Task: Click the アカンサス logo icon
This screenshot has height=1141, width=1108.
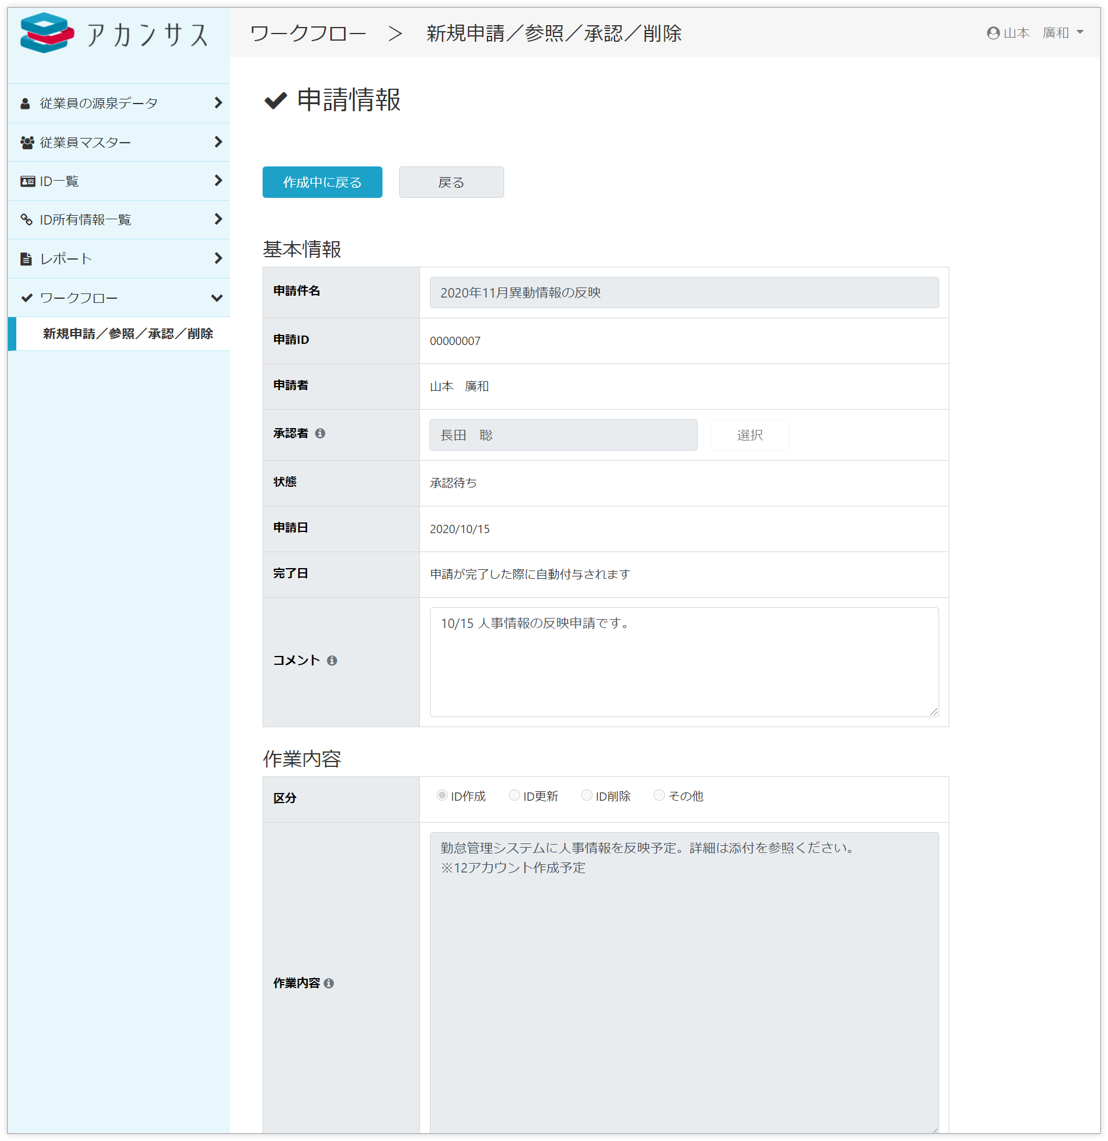Action: [x=47, y=33]
